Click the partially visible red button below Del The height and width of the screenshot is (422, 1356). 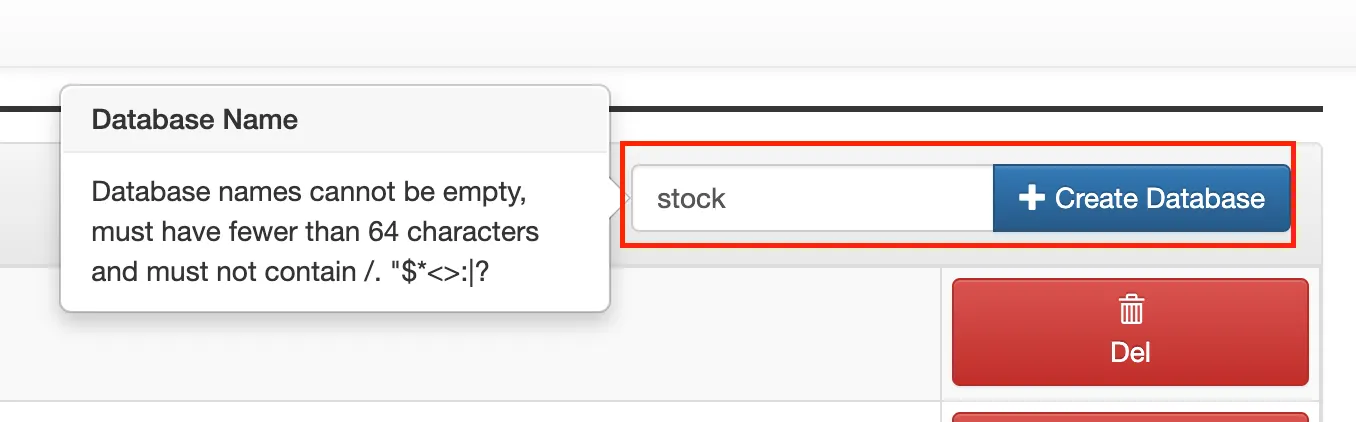coord(1130,417)
